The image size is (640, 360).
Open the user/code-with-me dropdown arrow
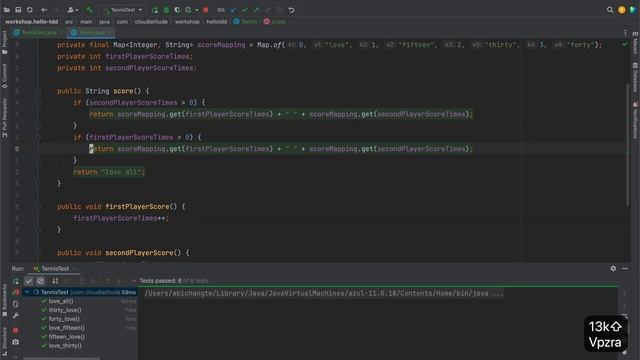tap(77, 10)
